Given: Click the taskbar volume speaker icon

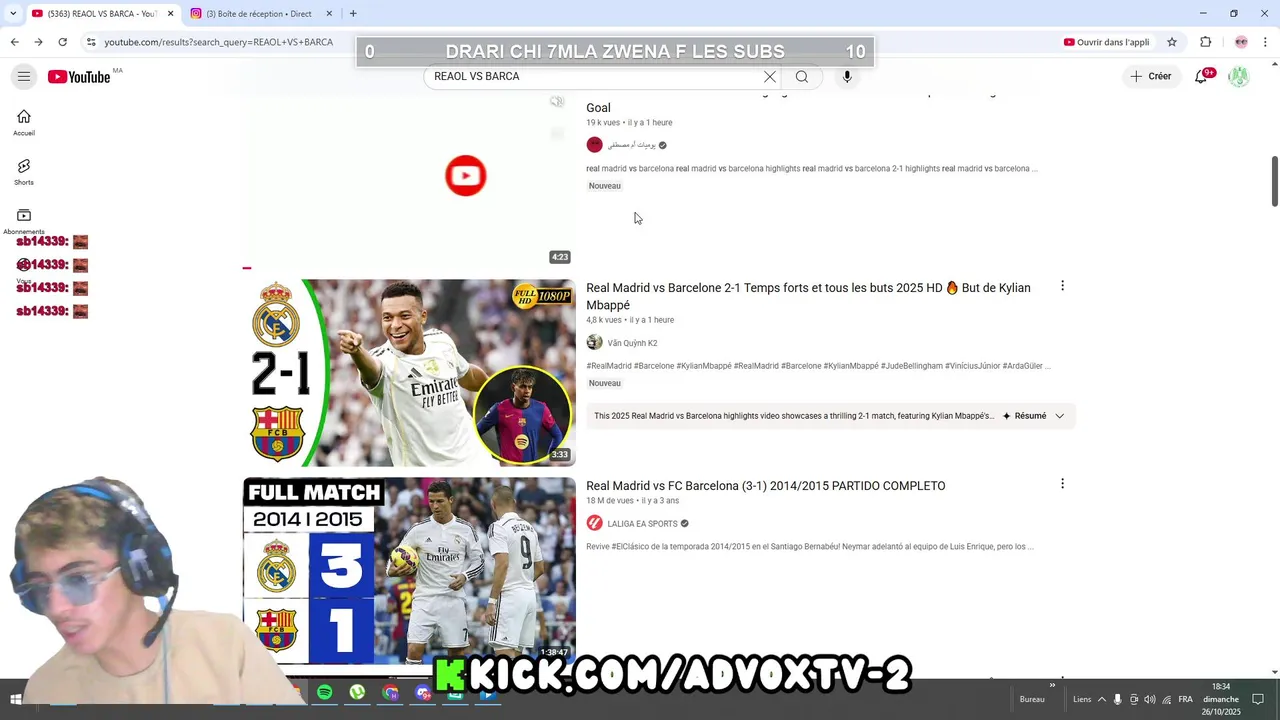Looking at the screenshot, I should [1150, 699].
